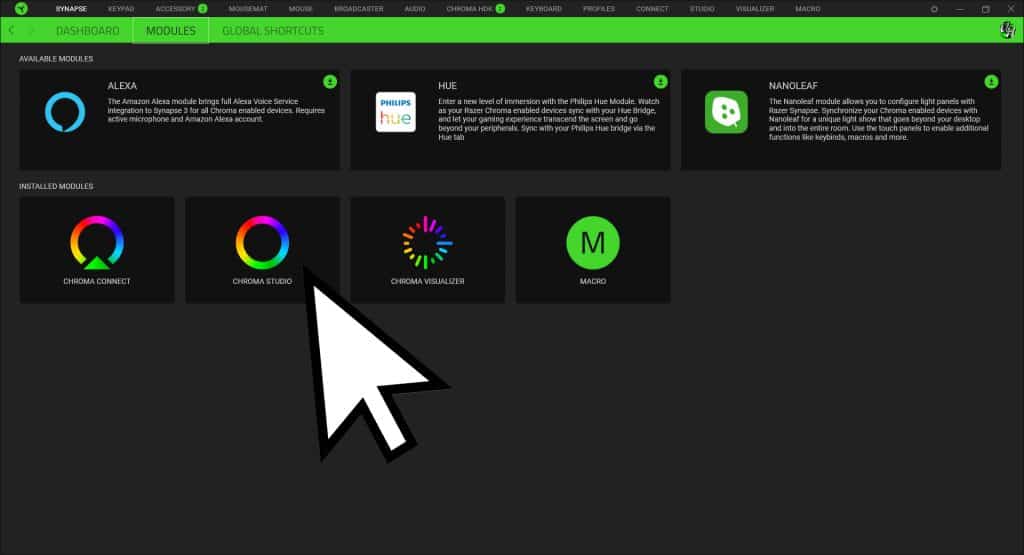This screenshot has height=555, width=1024.
Task: Click the ALEXA module title
Action: [122, 86]
